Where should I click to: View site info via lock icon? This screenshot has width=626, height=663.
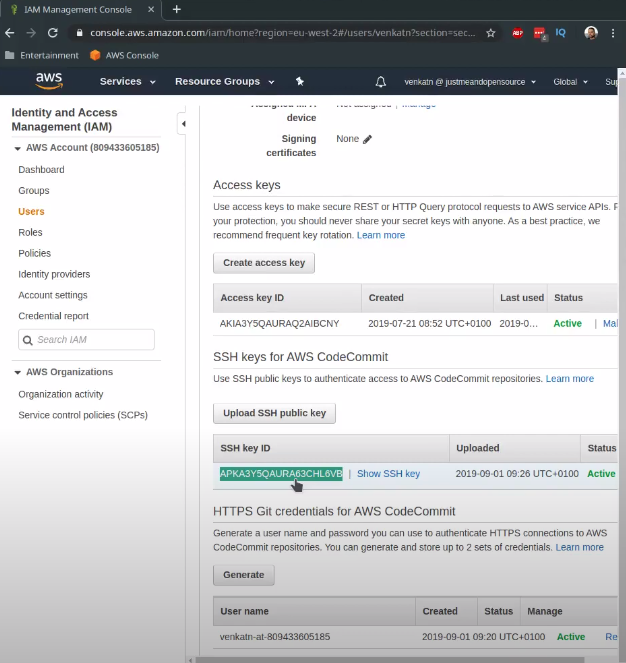[x=79, y=33]
